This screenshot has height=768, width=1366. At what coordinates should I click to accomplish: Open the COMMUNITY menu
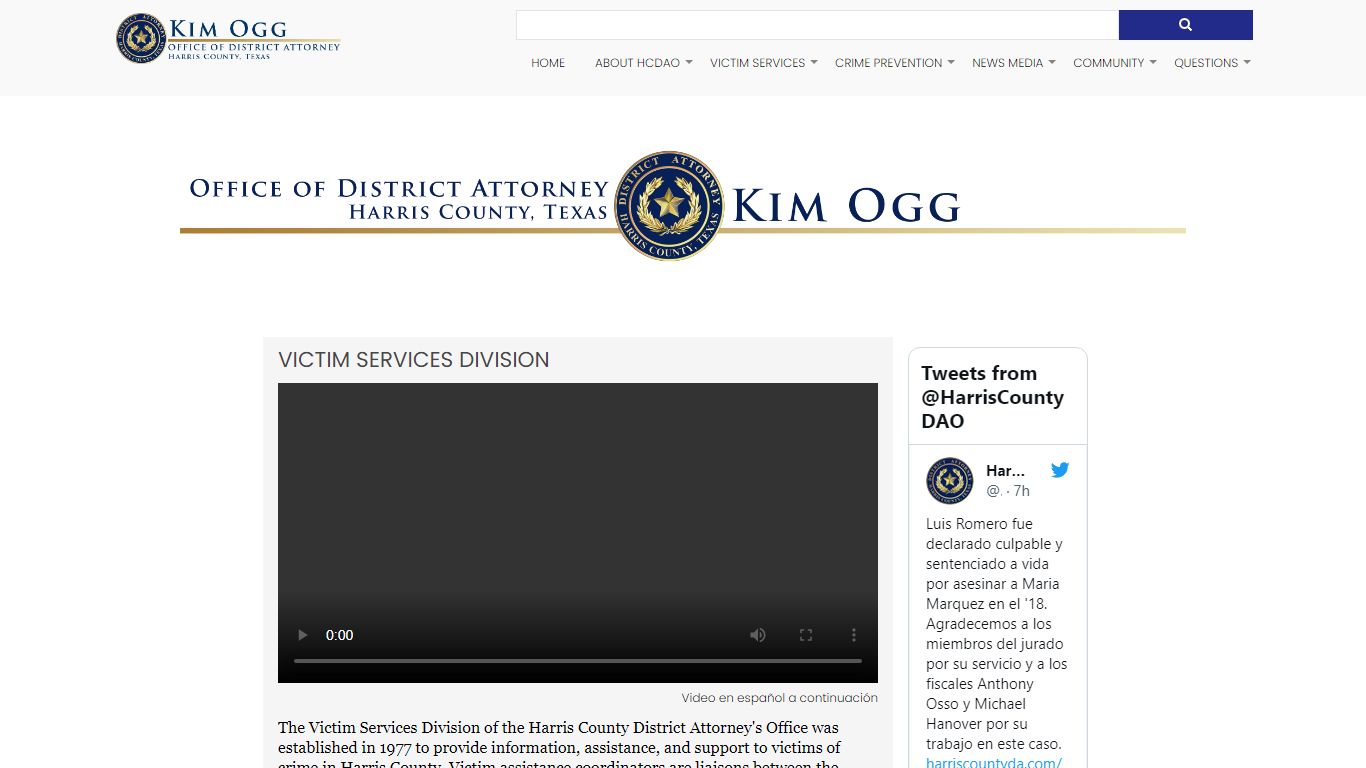(1108, 63)
